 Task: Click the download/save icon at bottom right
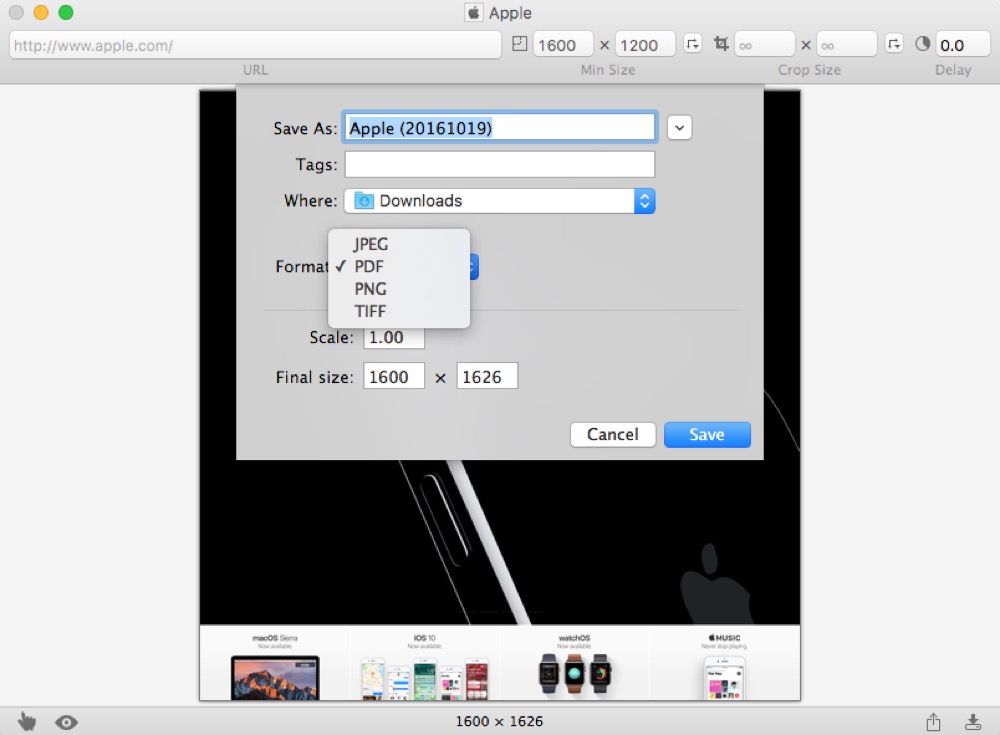pyautogui.click(x=972, y=721)
